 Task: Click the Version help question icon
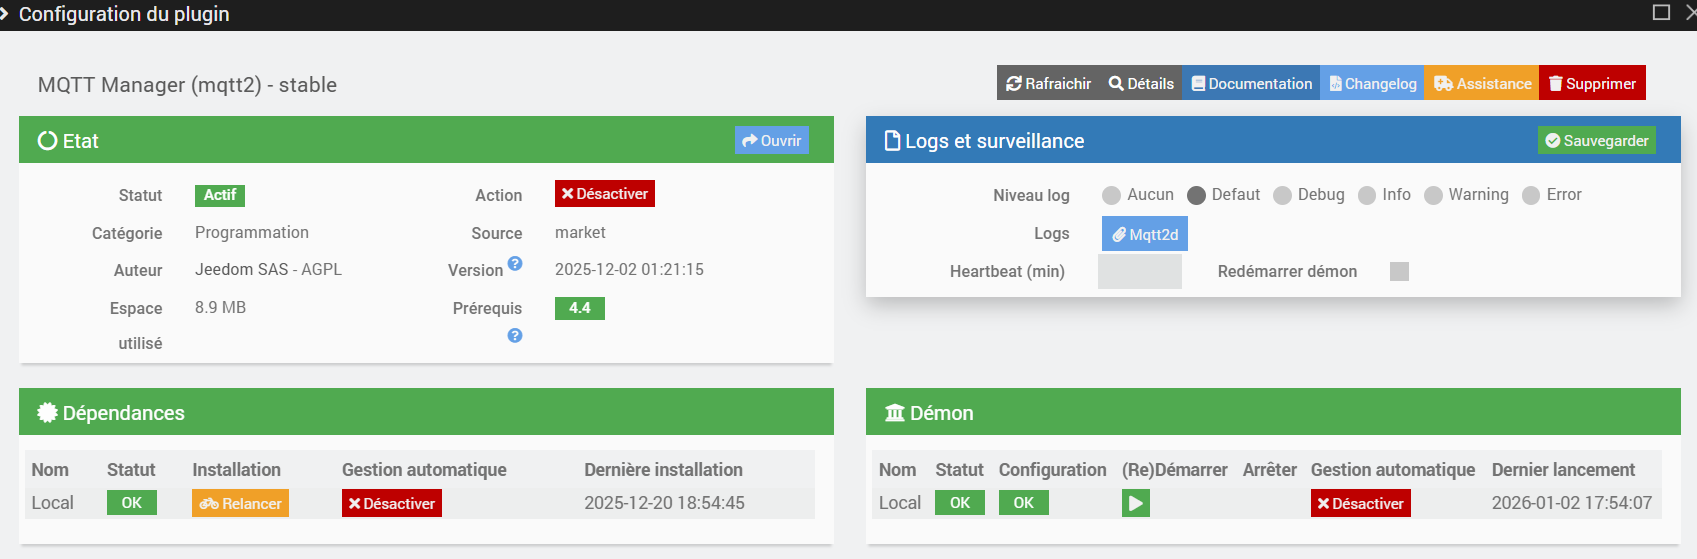(x=515, y=264)
